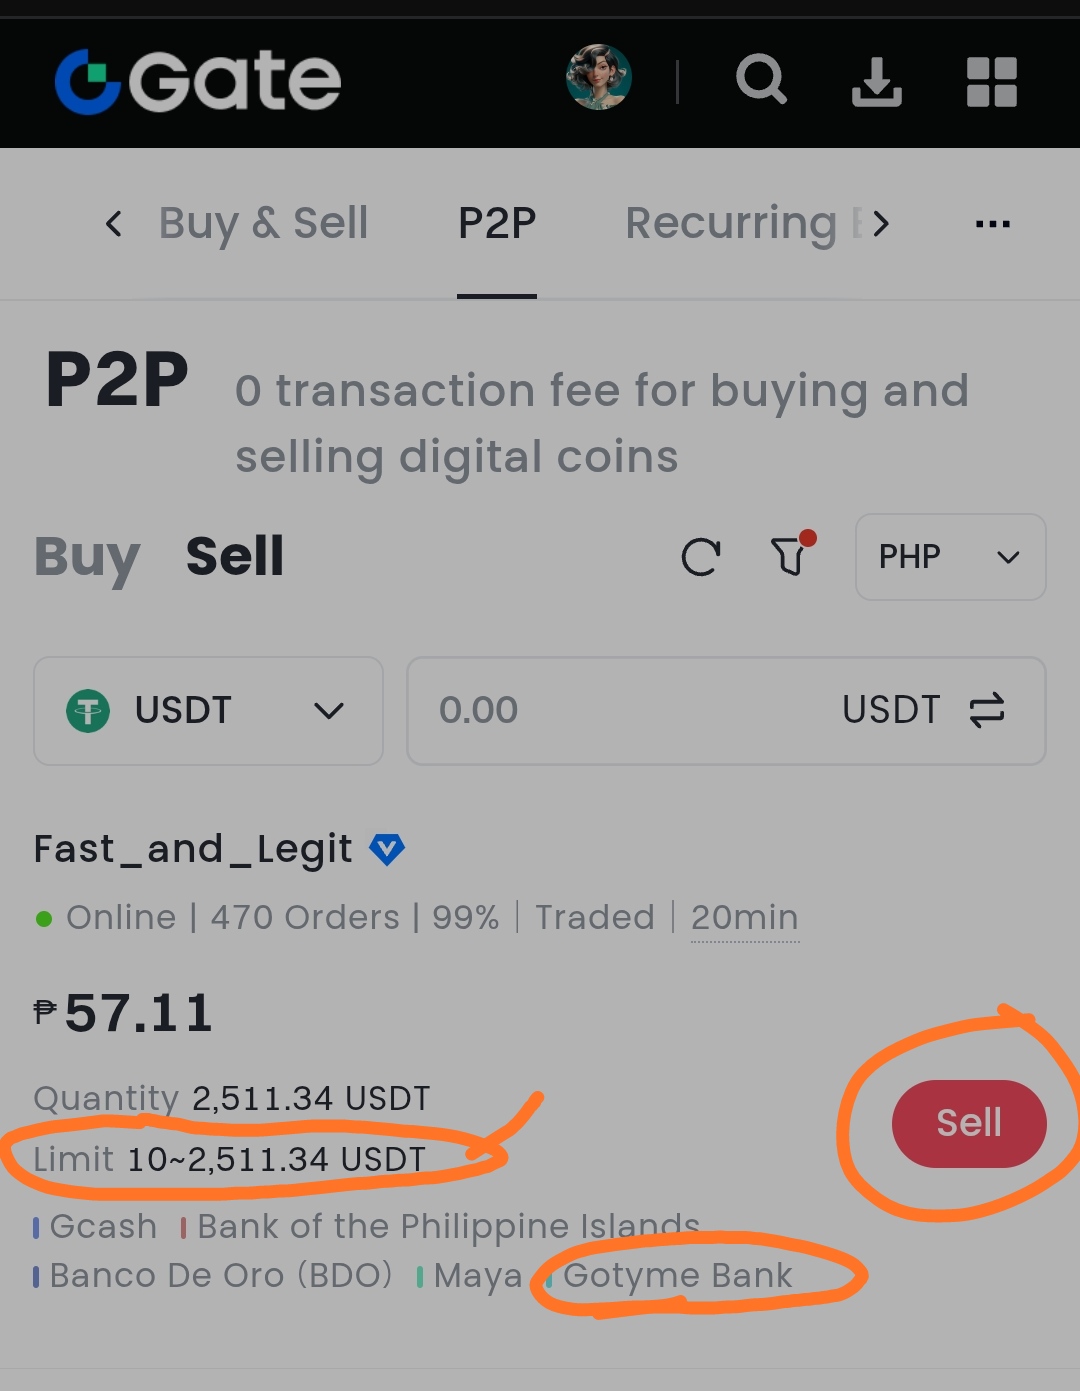Switch to the Buy side
Image resolution: width=1080 pixels, height=1391 pixels.
[x=87, y=557]
